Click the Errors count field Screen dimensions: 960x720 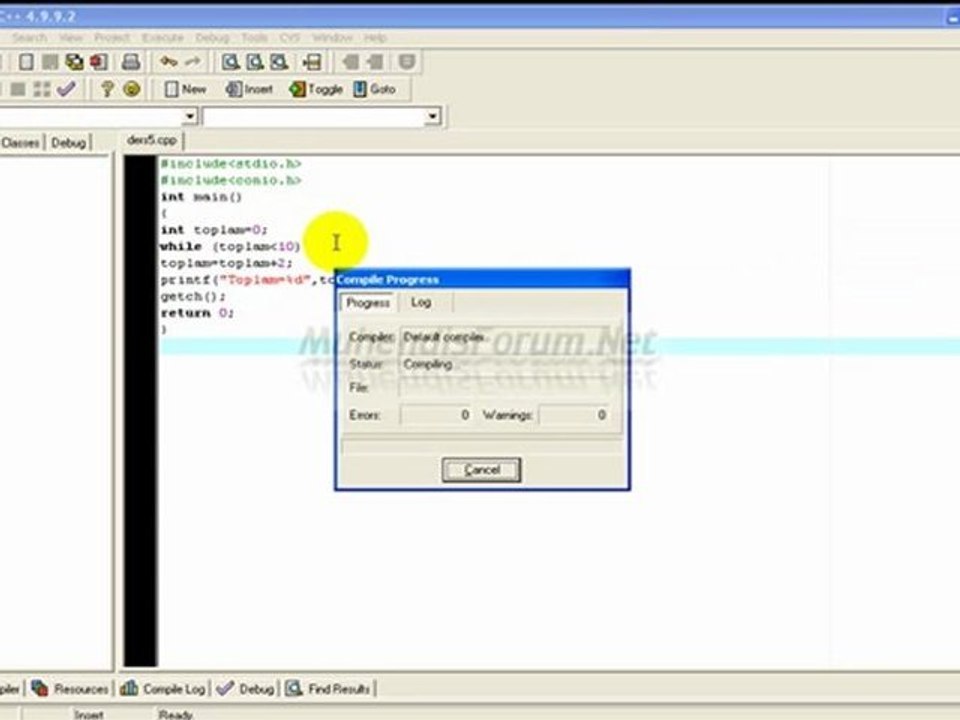[x=436, y=415]
